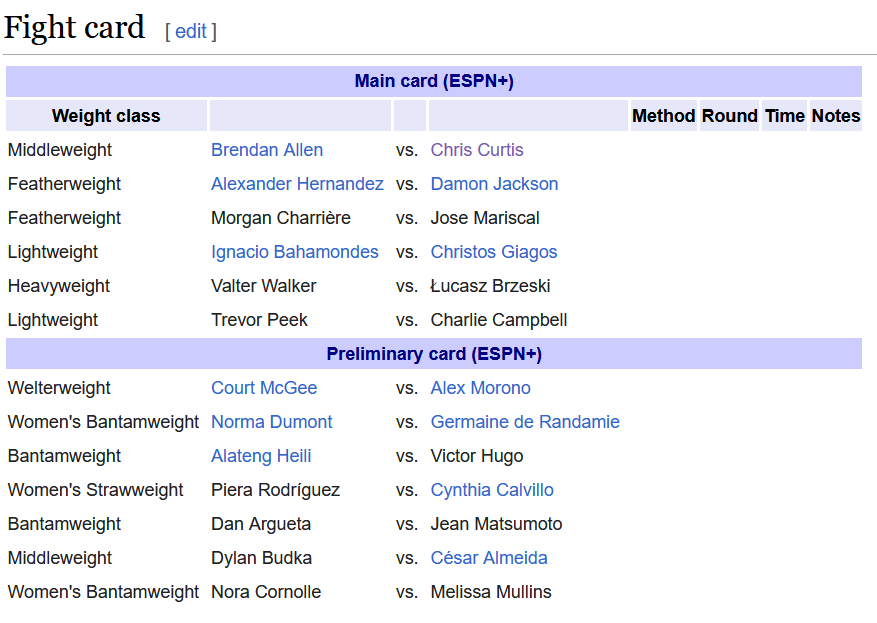Open the Alex Morono link
This screenshot has width=877, height=623.
480,388
